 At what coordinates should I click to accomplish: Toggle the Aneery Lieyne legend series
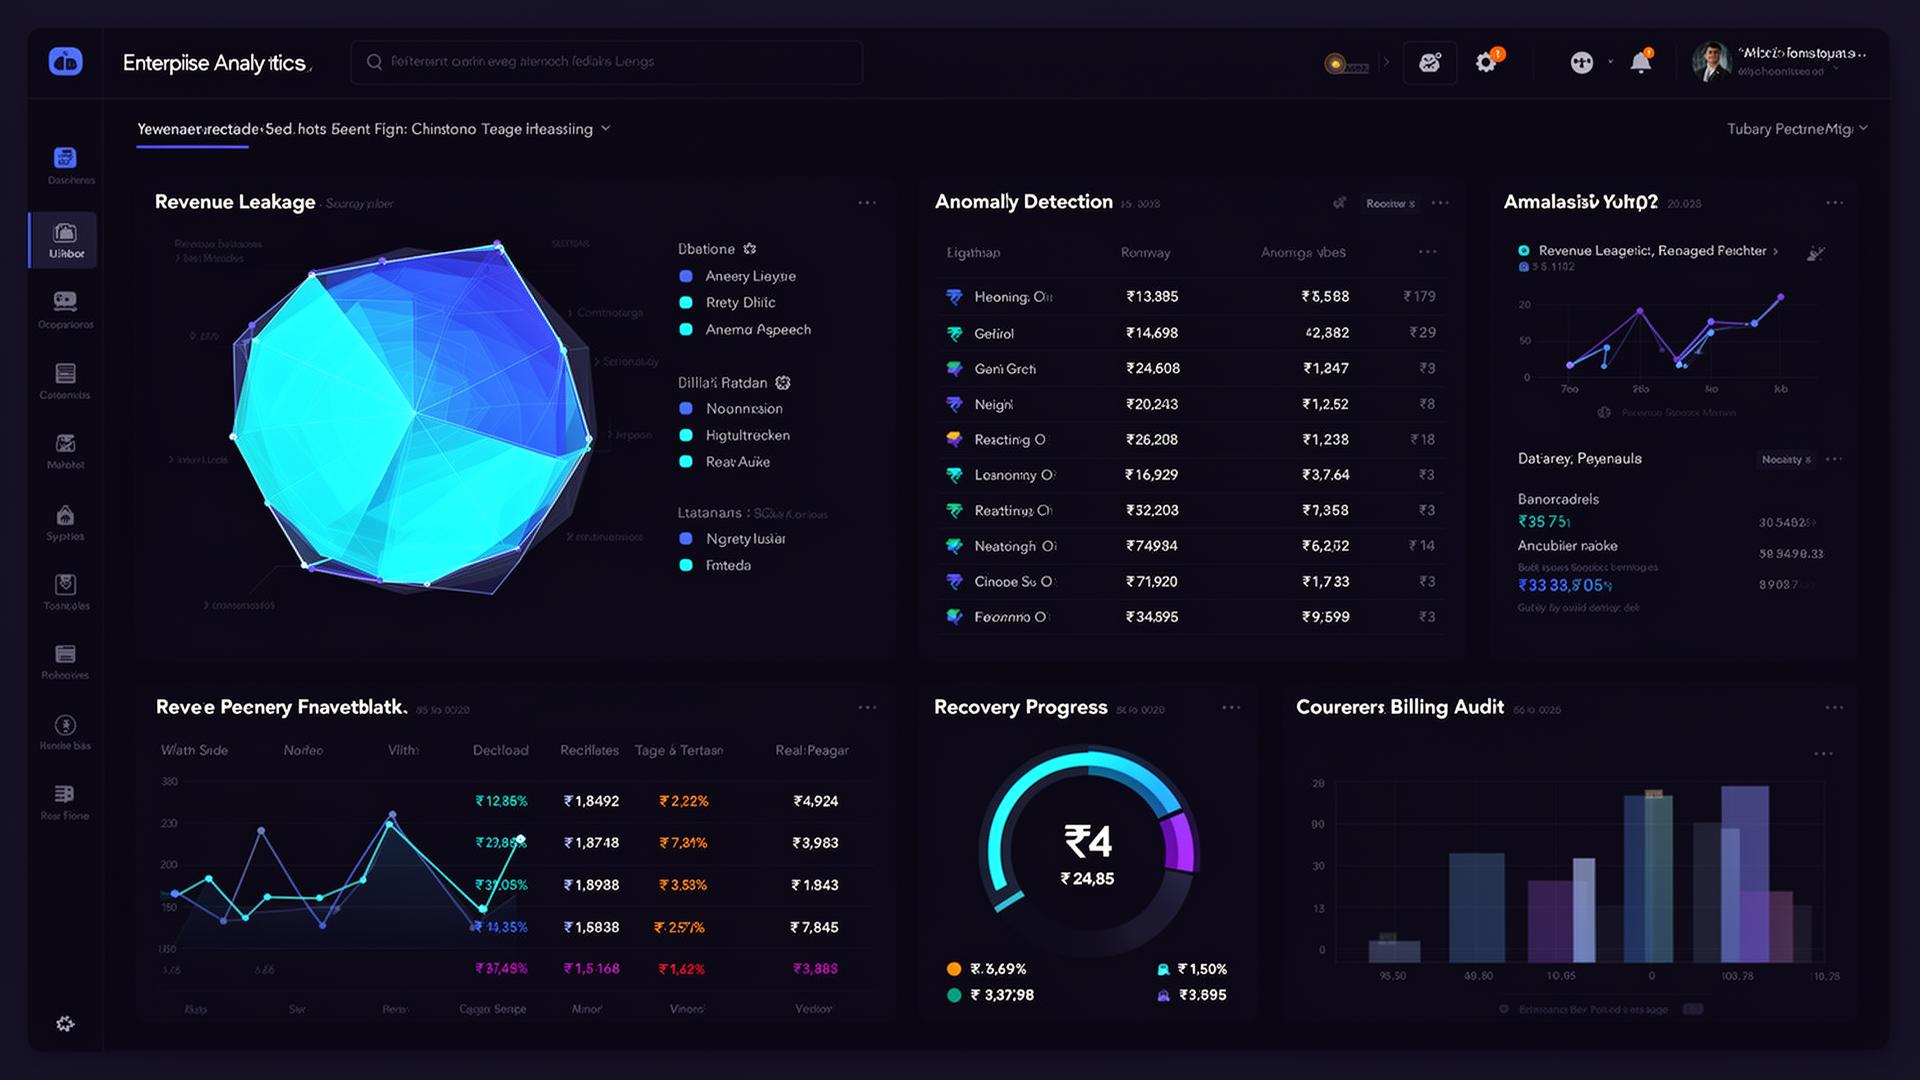pyautogui.click(x=686, y=276)
